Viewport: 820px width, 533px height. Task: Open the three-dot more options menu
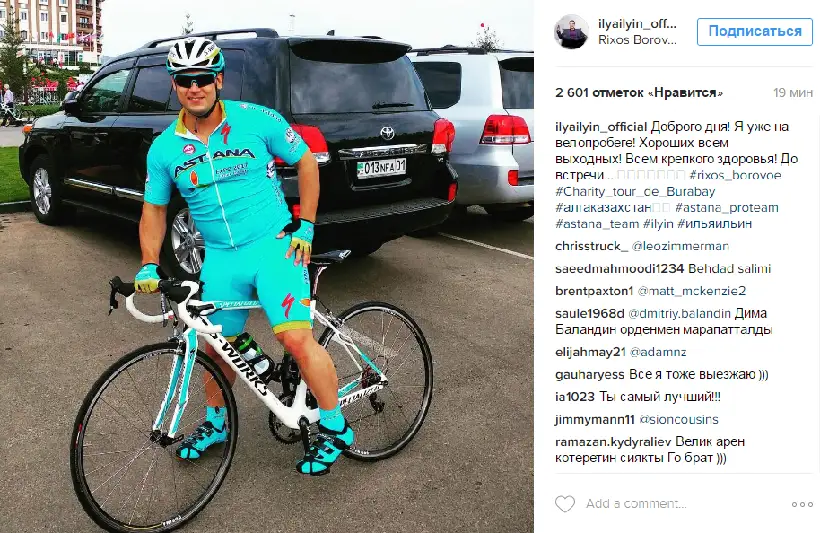click(x=802, y=504)
